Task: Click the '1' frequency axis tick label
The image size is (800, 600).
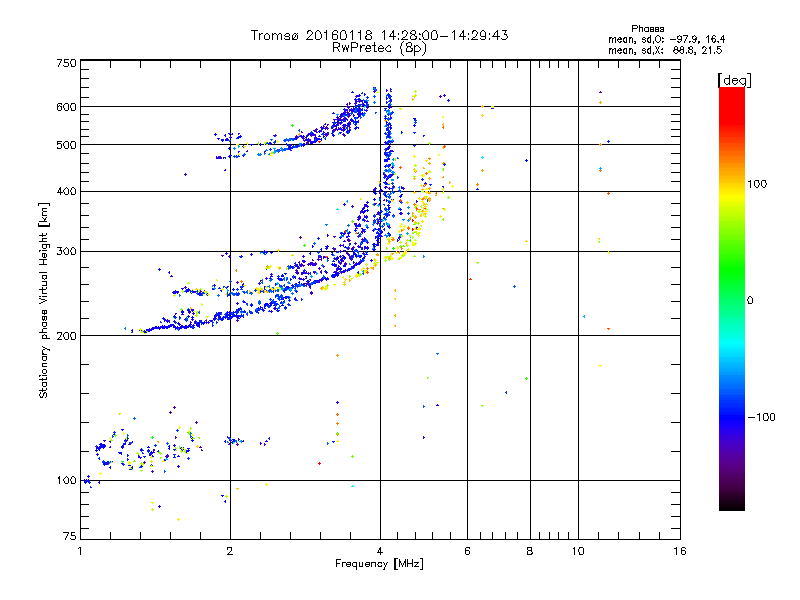Action: pyautogui.click(x=80, y=551)
